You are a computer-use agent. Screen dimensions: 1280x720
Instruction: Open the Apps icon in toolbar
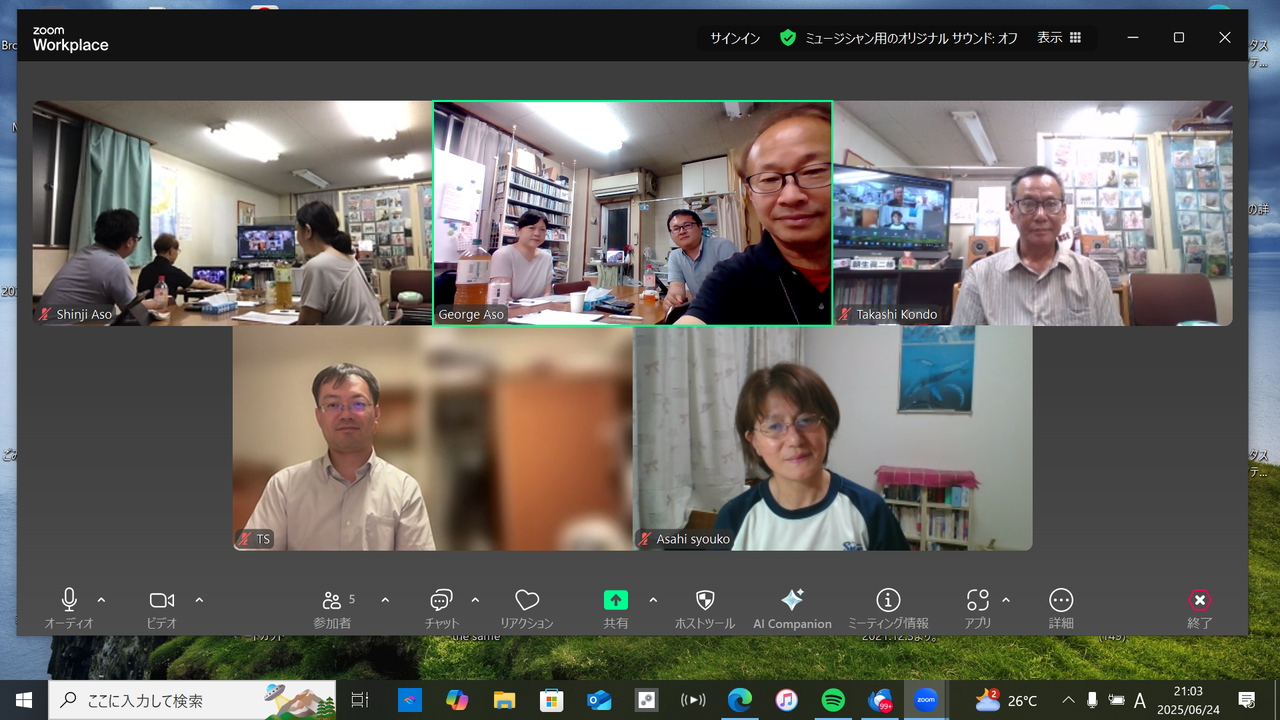(x=978, y=600)
